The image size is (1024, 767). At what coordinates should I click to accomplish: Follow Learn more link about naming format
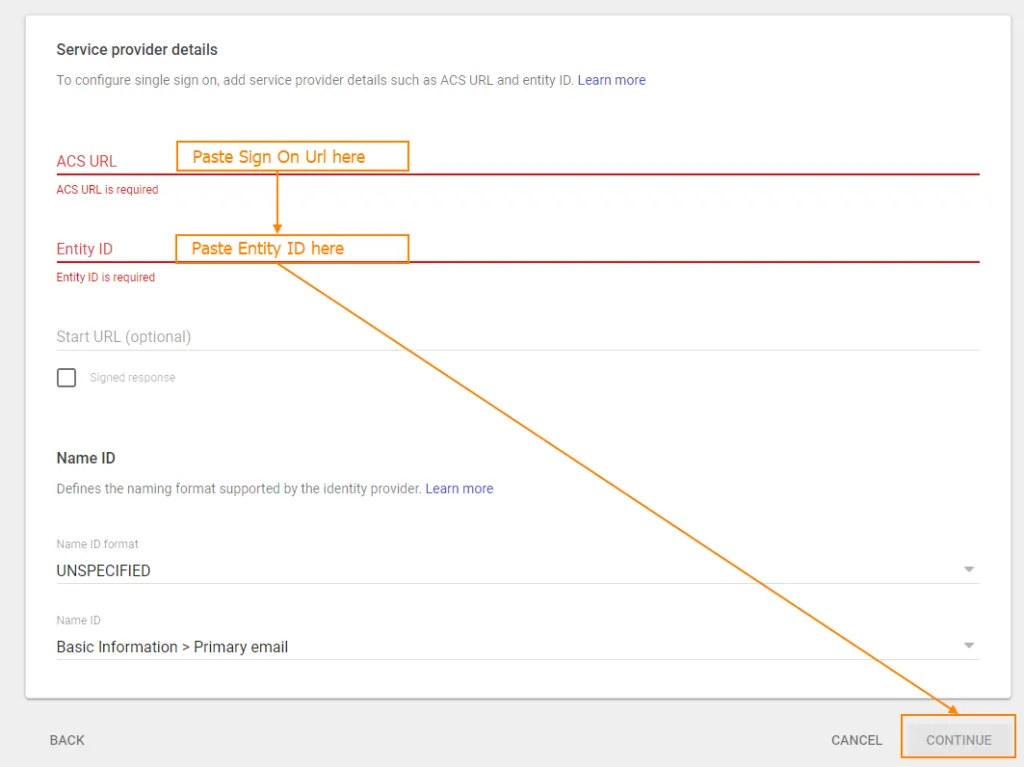(459, 489)
